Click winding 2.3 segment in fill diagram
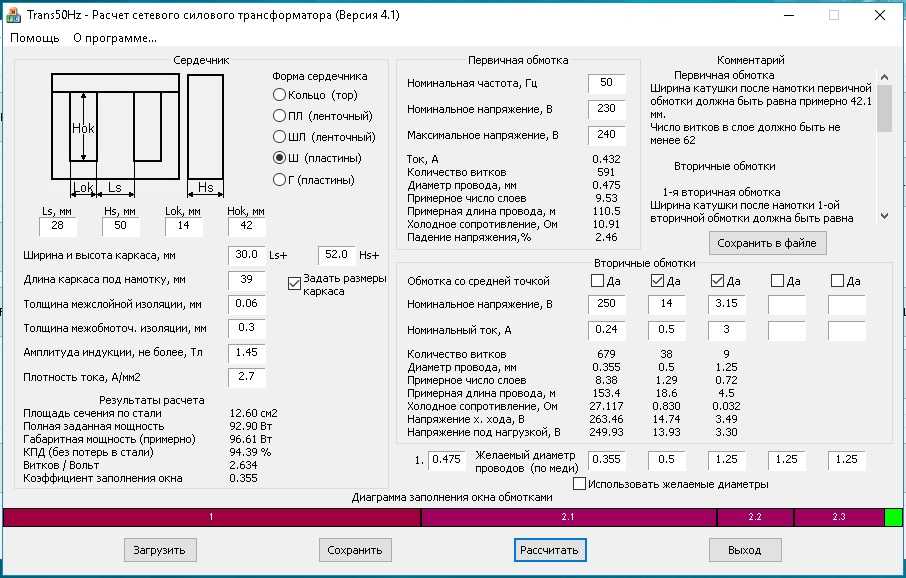The width and height of the screenshot is (906, 578). 839,517
